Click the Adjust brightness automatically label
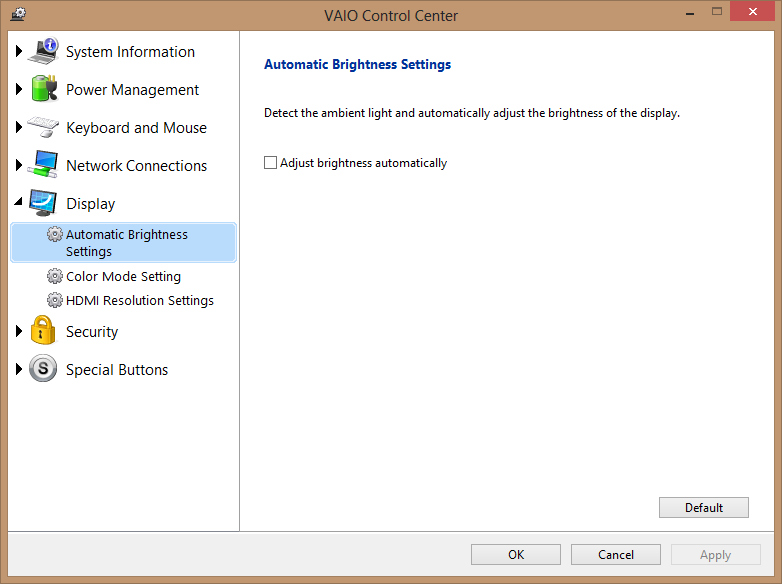Image resolution: width=782 pixels, height=584 pixels. click(x=363, y=163)
